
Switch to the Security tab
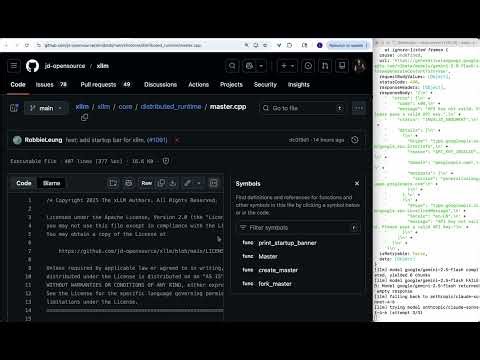[265, 85]
